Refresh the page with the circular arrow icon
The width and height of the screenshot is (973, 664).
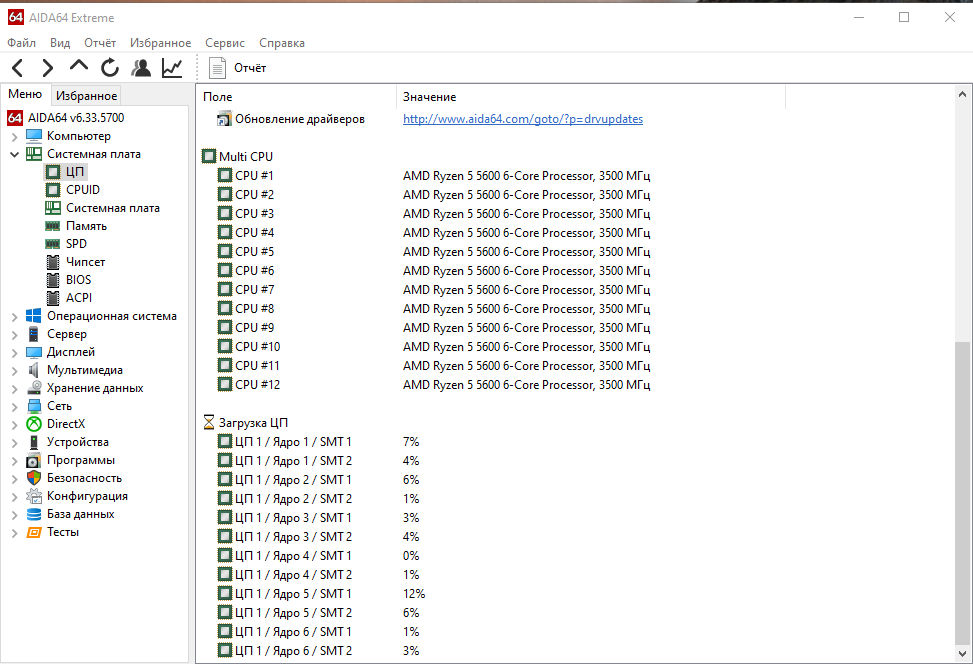110,68
